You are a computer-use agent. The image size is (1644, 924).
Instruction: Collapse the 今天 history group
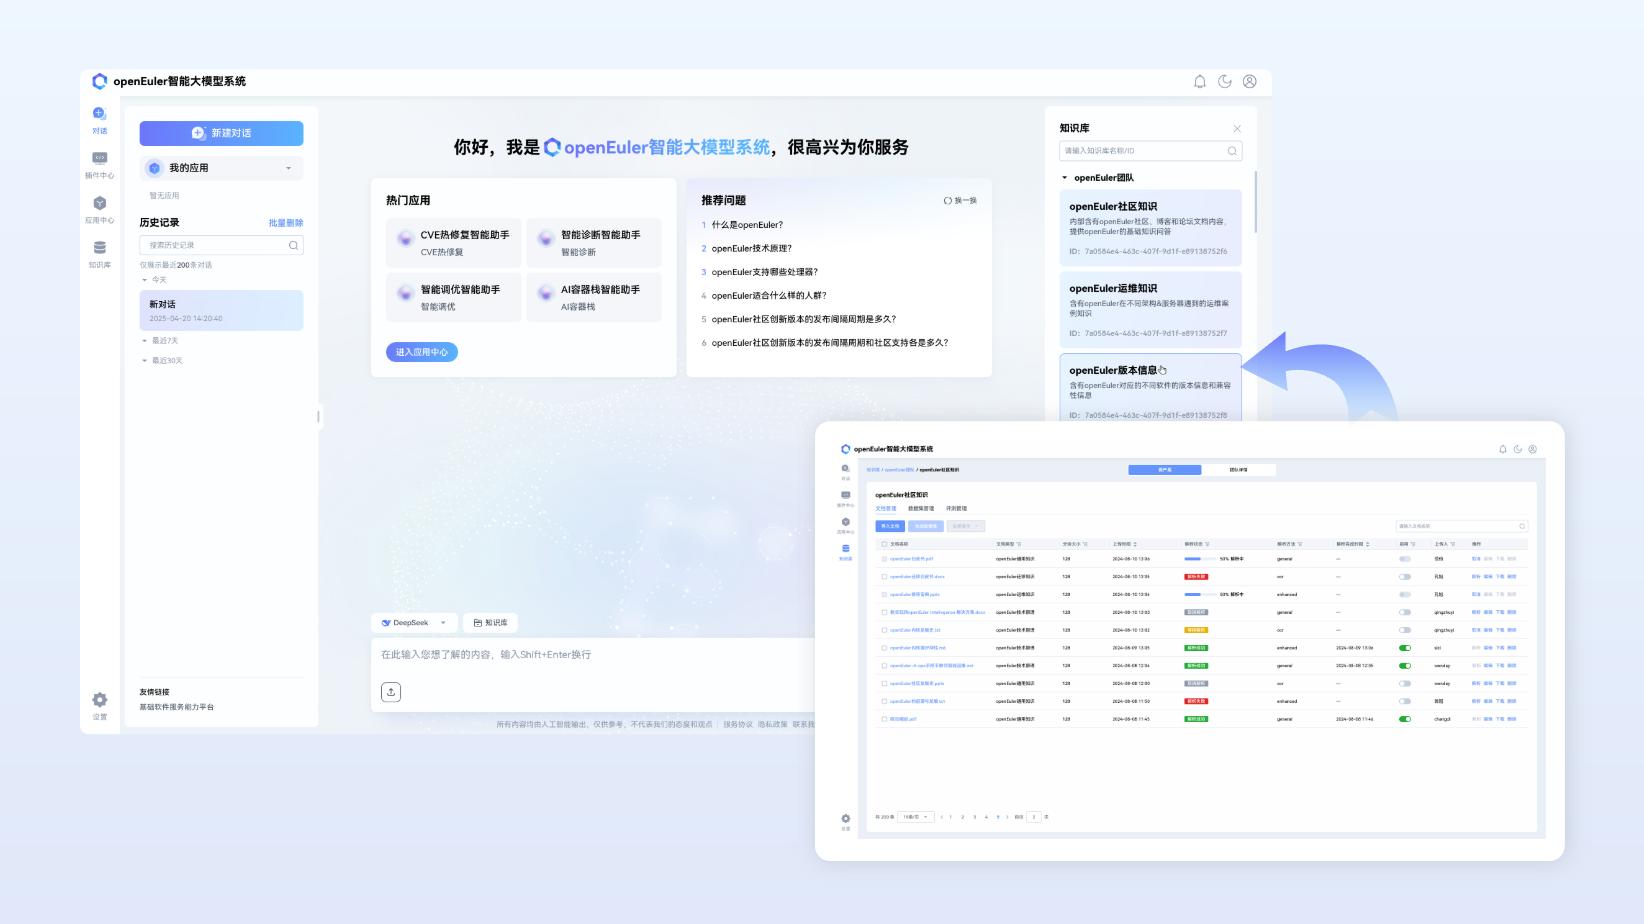pos(144,280)
